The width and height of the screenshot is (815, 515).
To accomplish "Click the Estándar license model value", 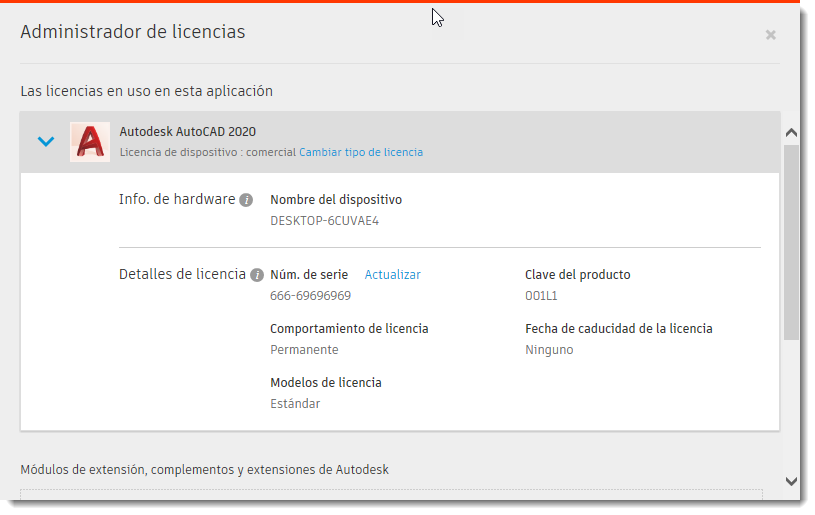I will coord(295,404).
